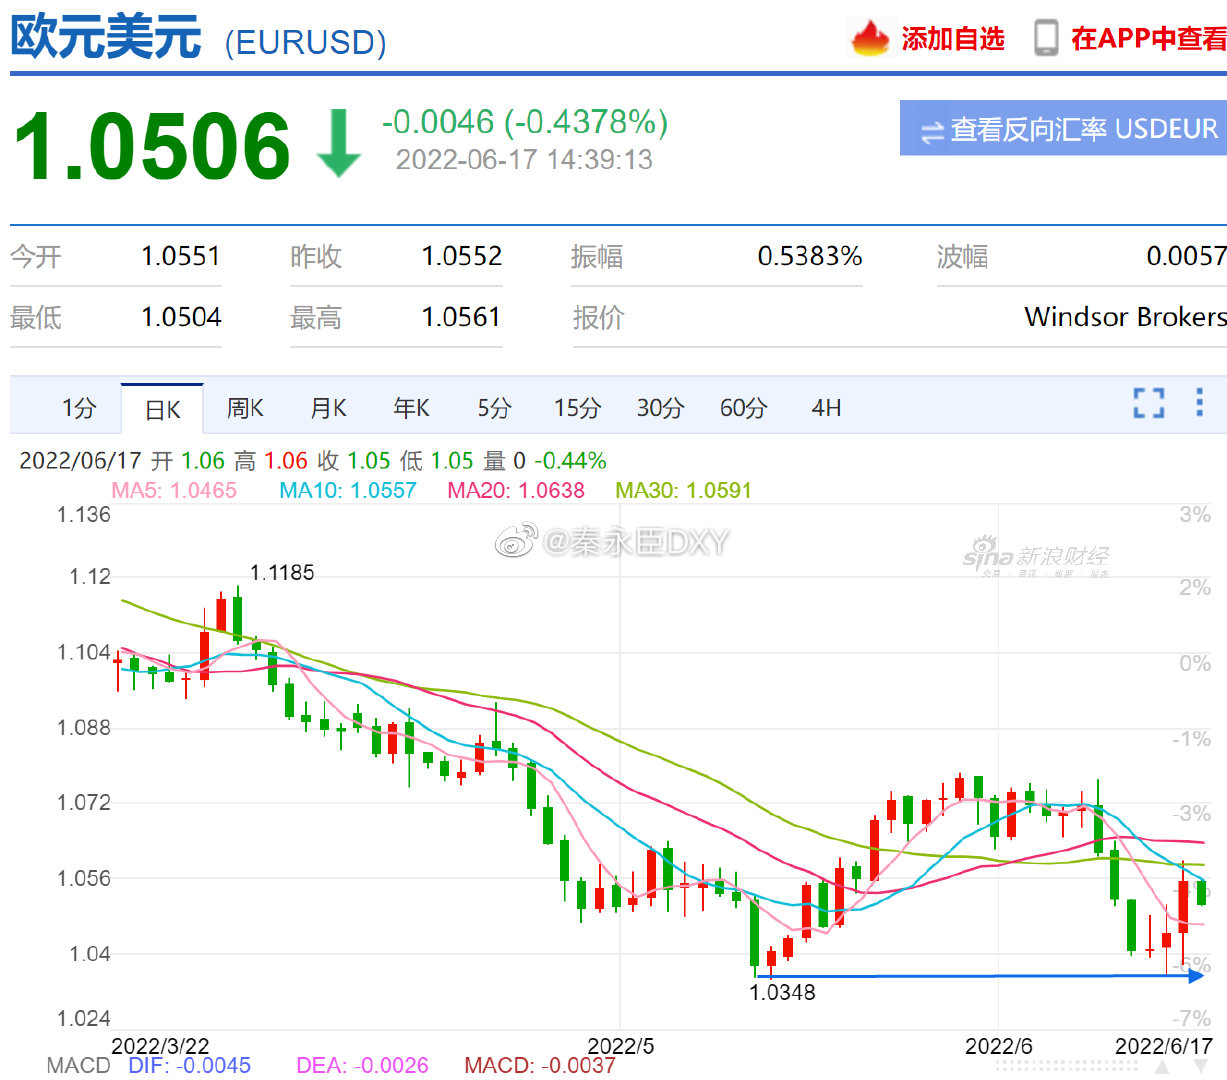Screen dimensions: 1227x1080
Task: Click the green down arrow price indicator
Action: [338, 144]
